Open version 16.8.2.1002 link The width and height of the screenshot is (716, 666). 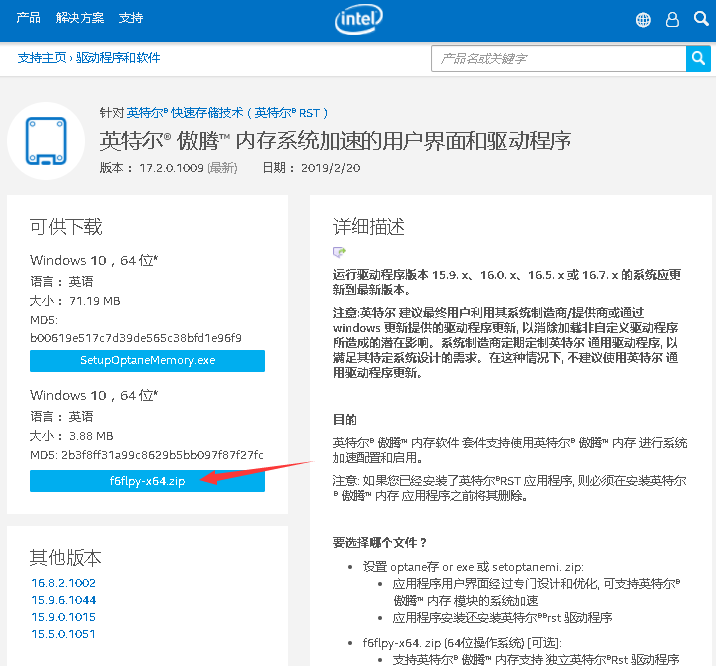pos(63,583)
